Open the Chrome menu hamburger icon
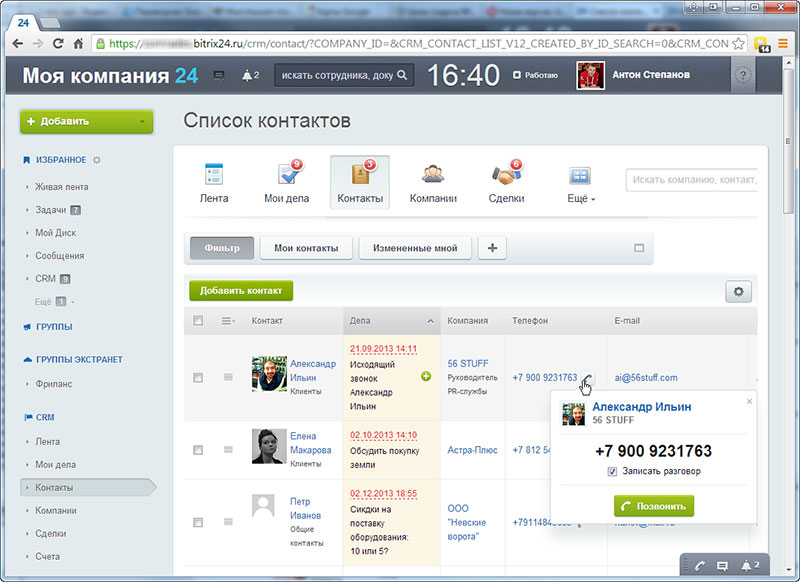 (783, 44)
